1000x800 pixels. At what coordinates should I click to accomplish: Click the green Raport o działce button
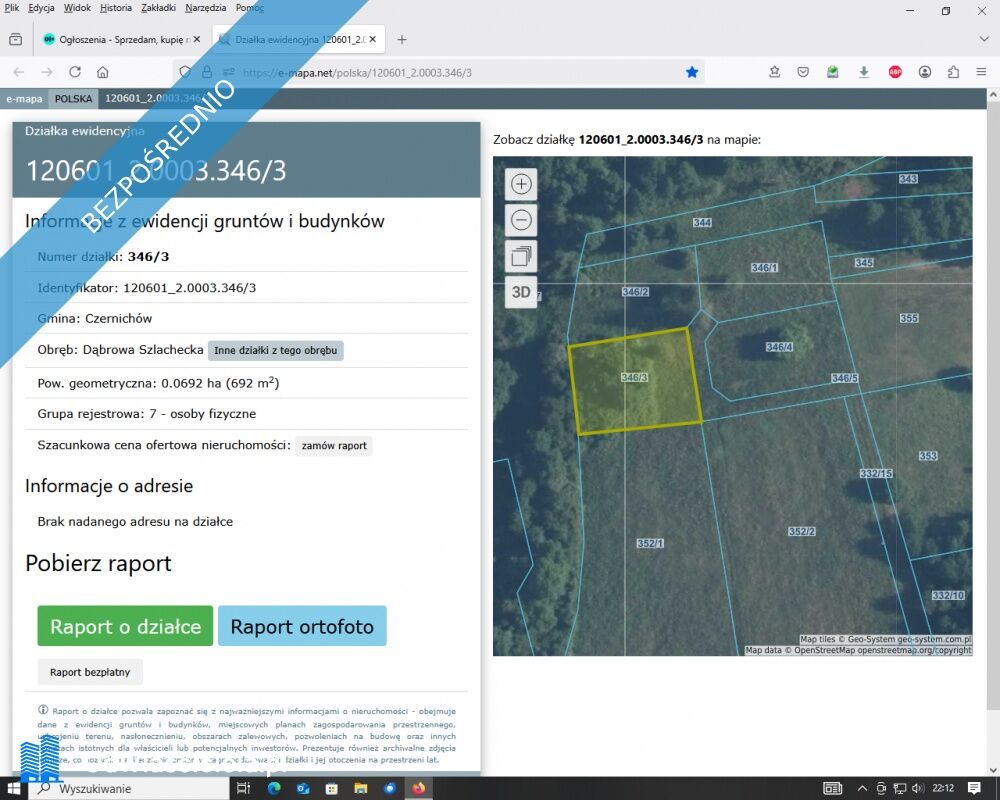click(125, 627)
